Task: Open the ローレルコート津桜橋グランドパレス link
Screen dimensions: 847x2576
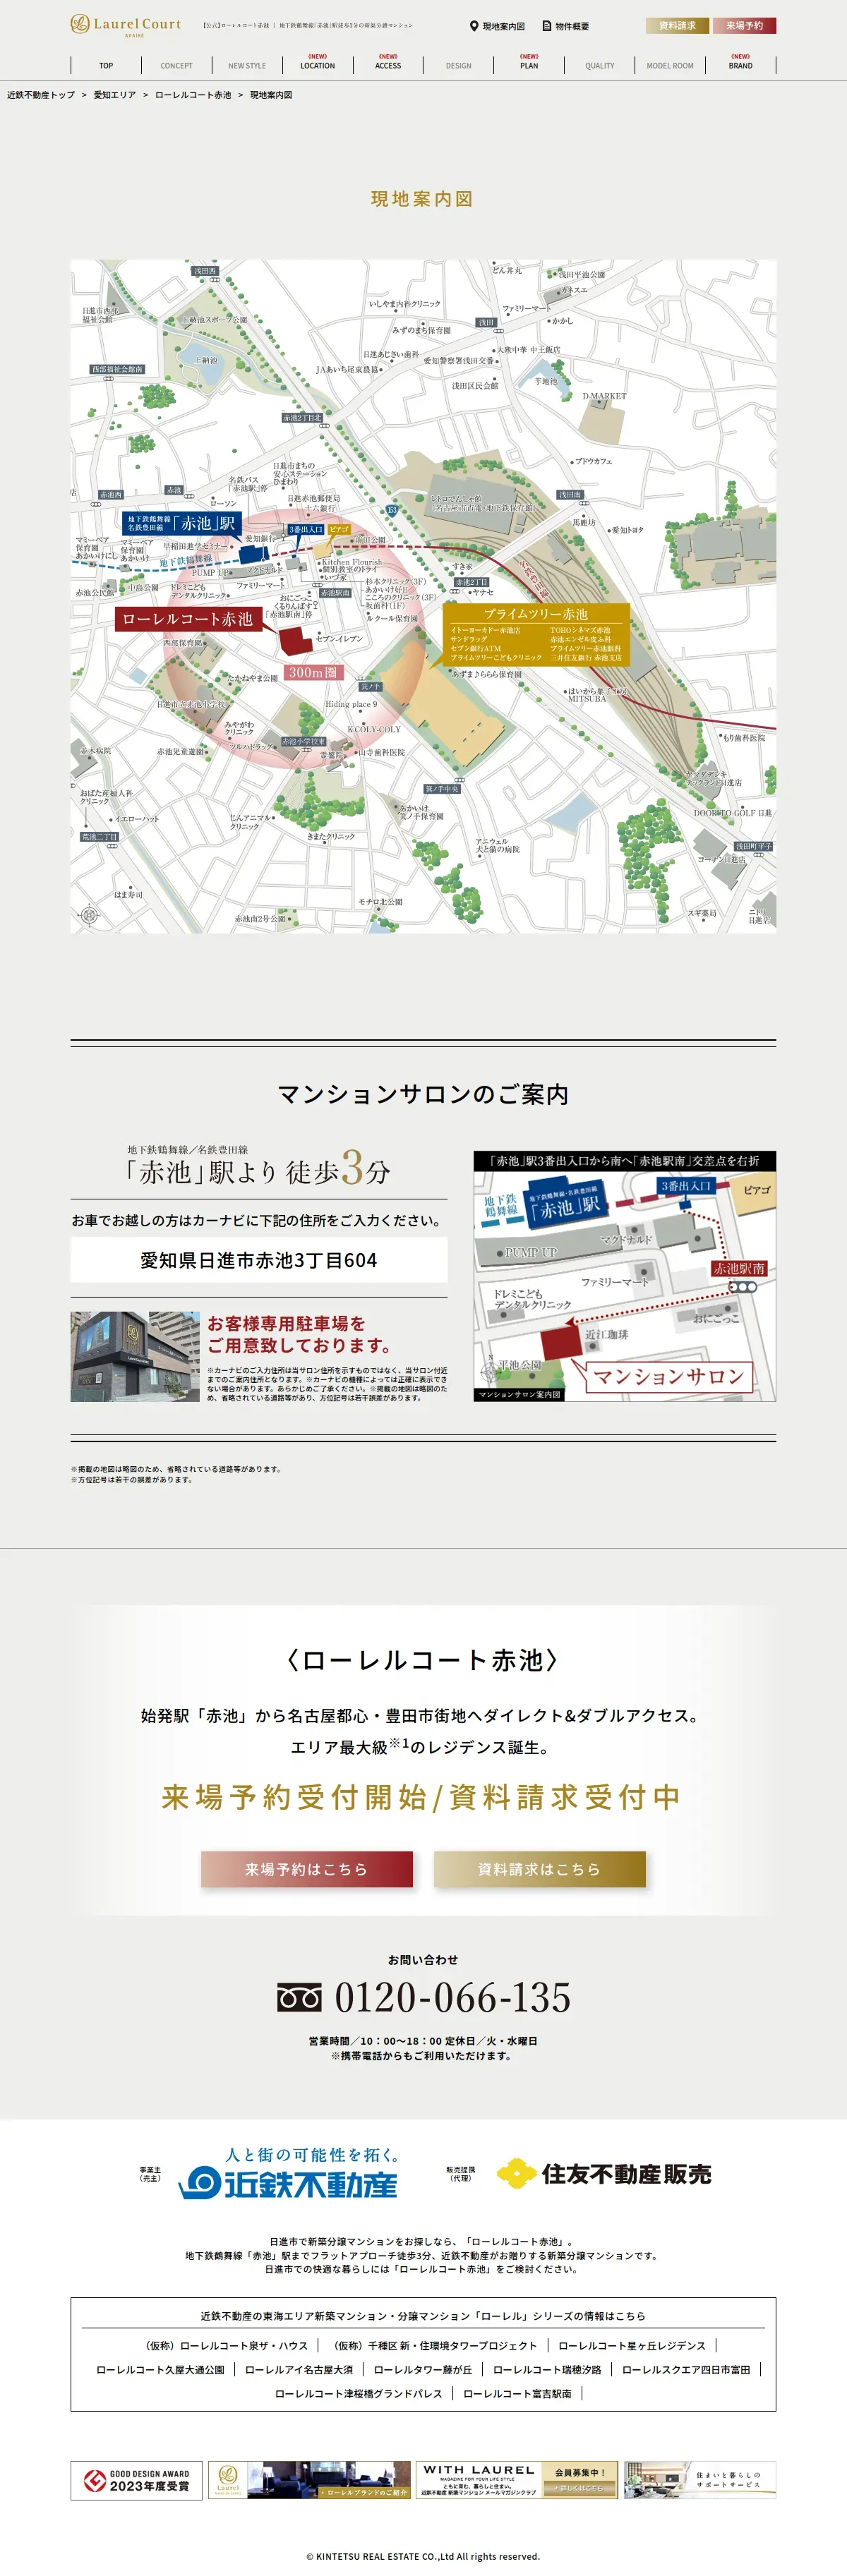Action: coord(359,2393)
